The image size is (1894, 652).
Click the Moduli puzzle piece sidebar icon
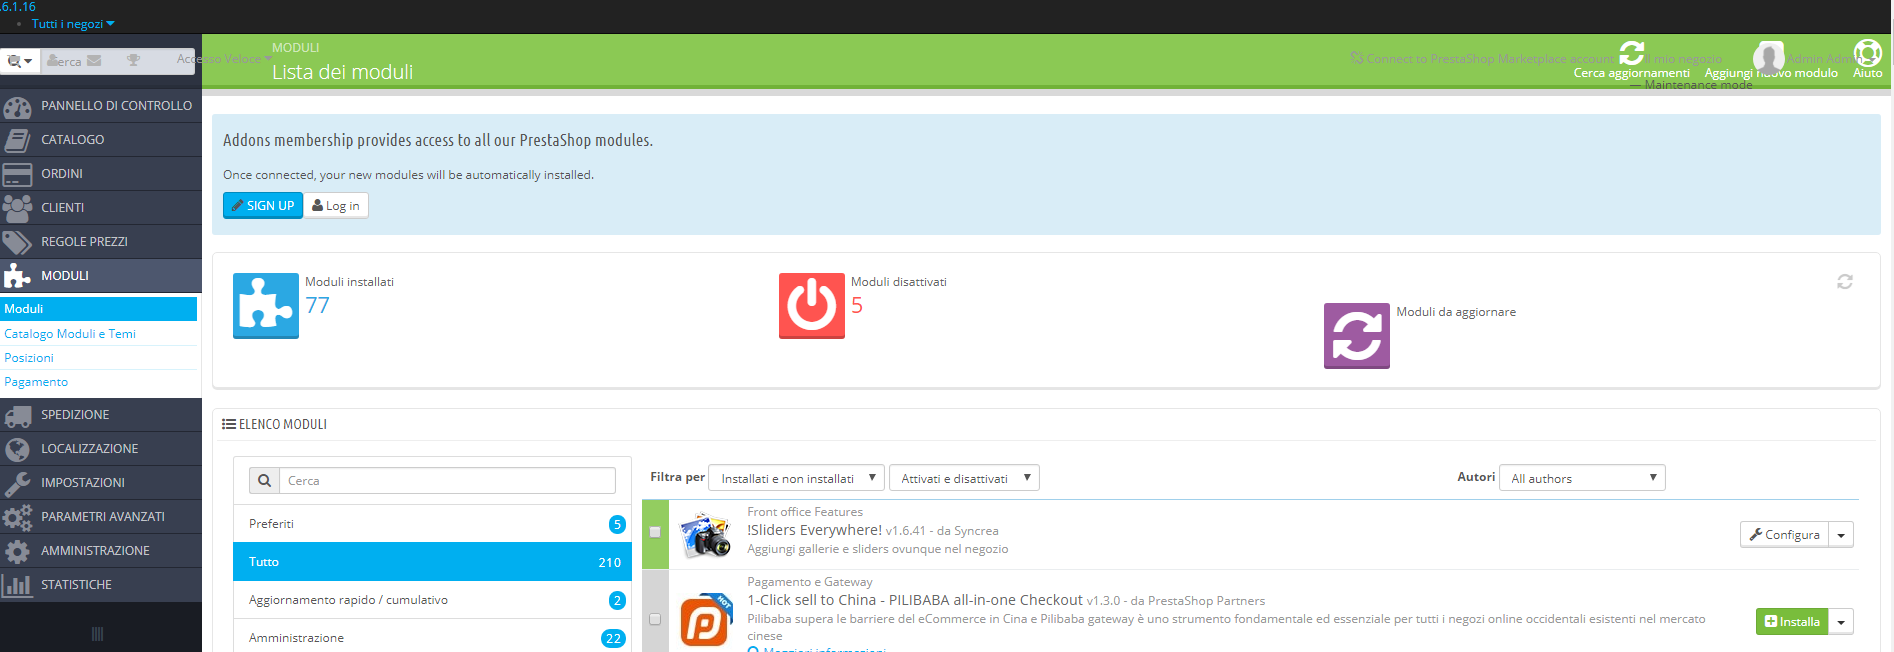[17, 276]
